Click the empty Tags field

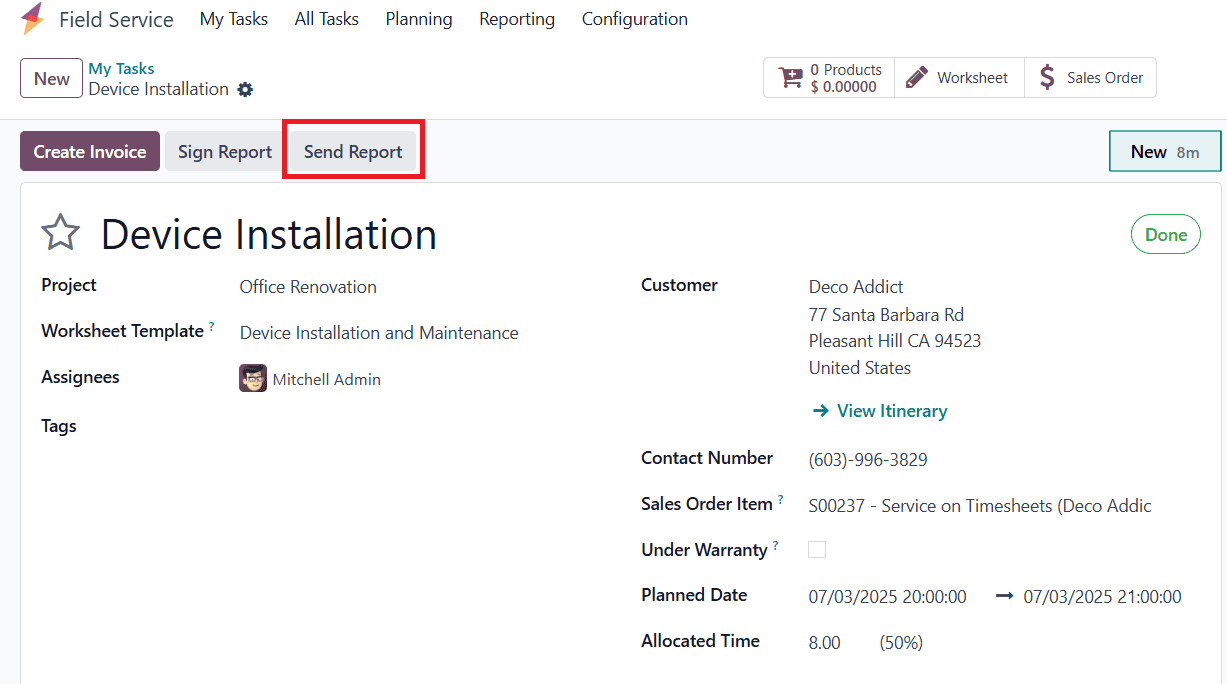tap(419, 426)
